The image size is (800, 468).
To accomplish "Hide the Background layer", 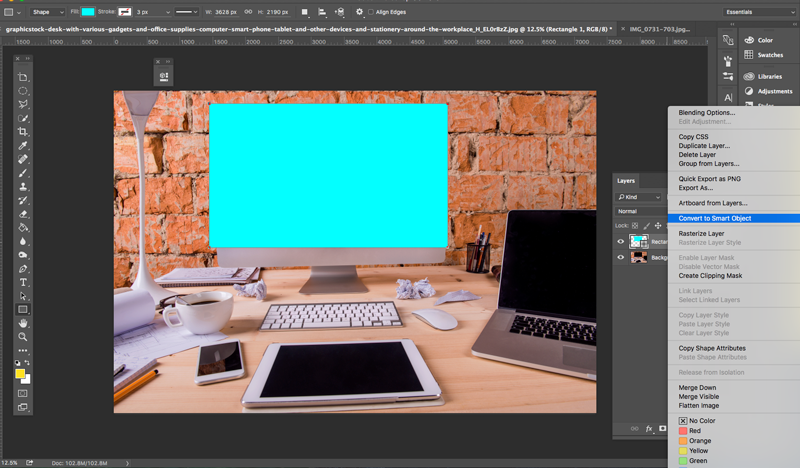I will tap(620, 257).
